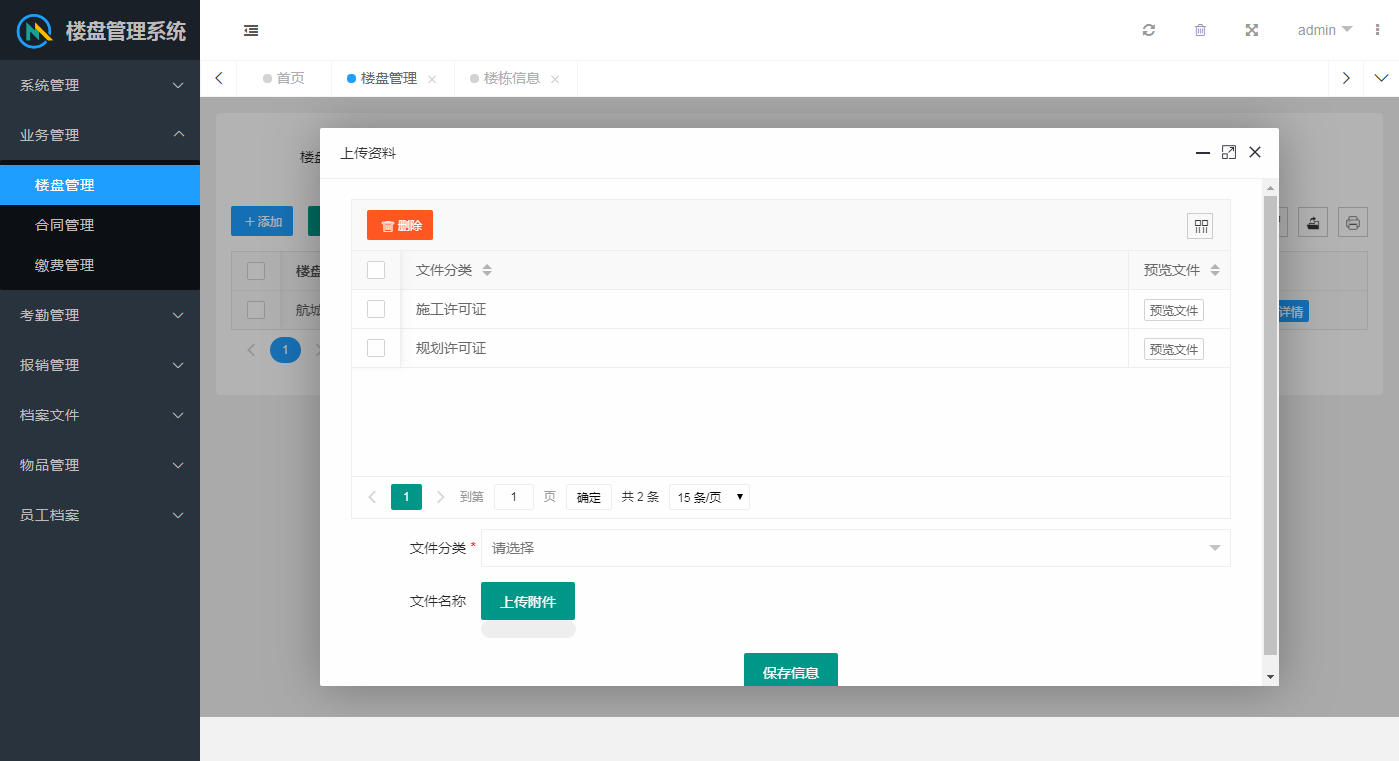Click the trash icon in top header

pos(1200,30)
